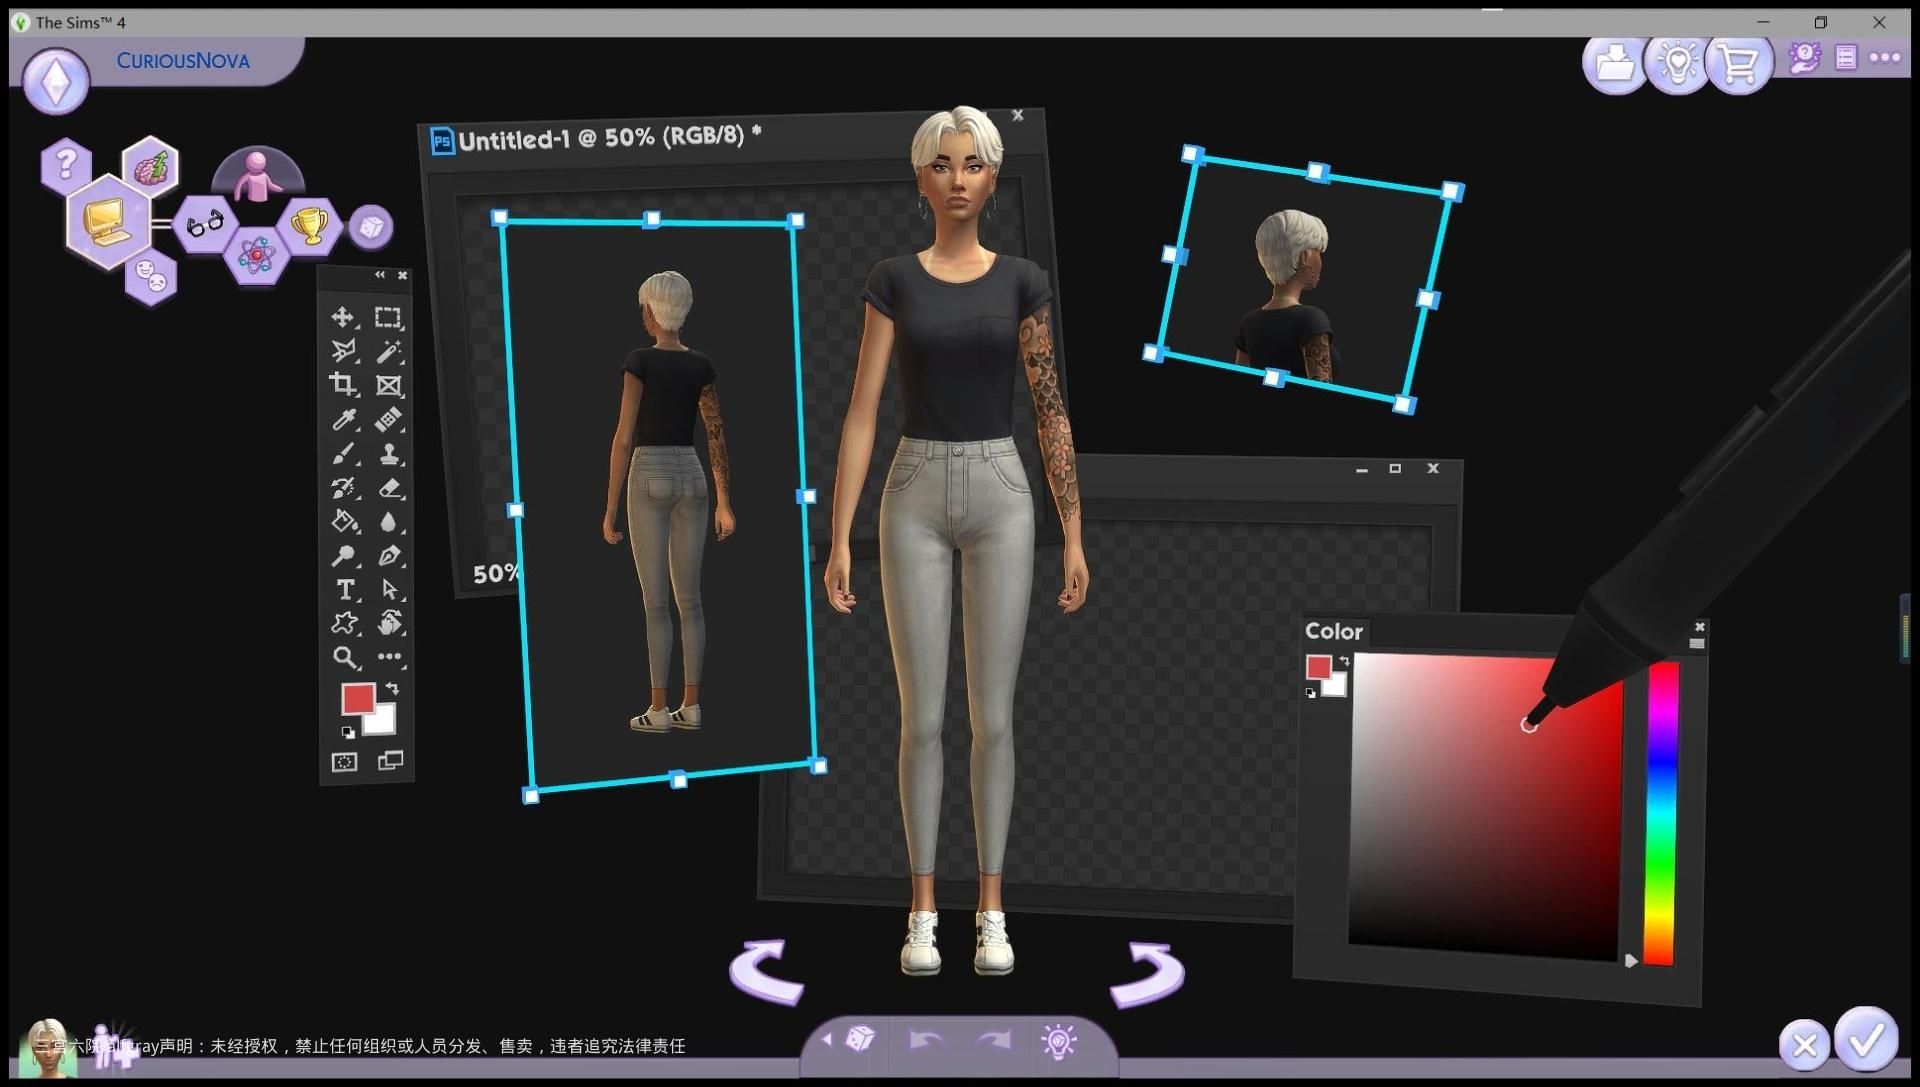Open the checklist panel icon at top right

1846,58
